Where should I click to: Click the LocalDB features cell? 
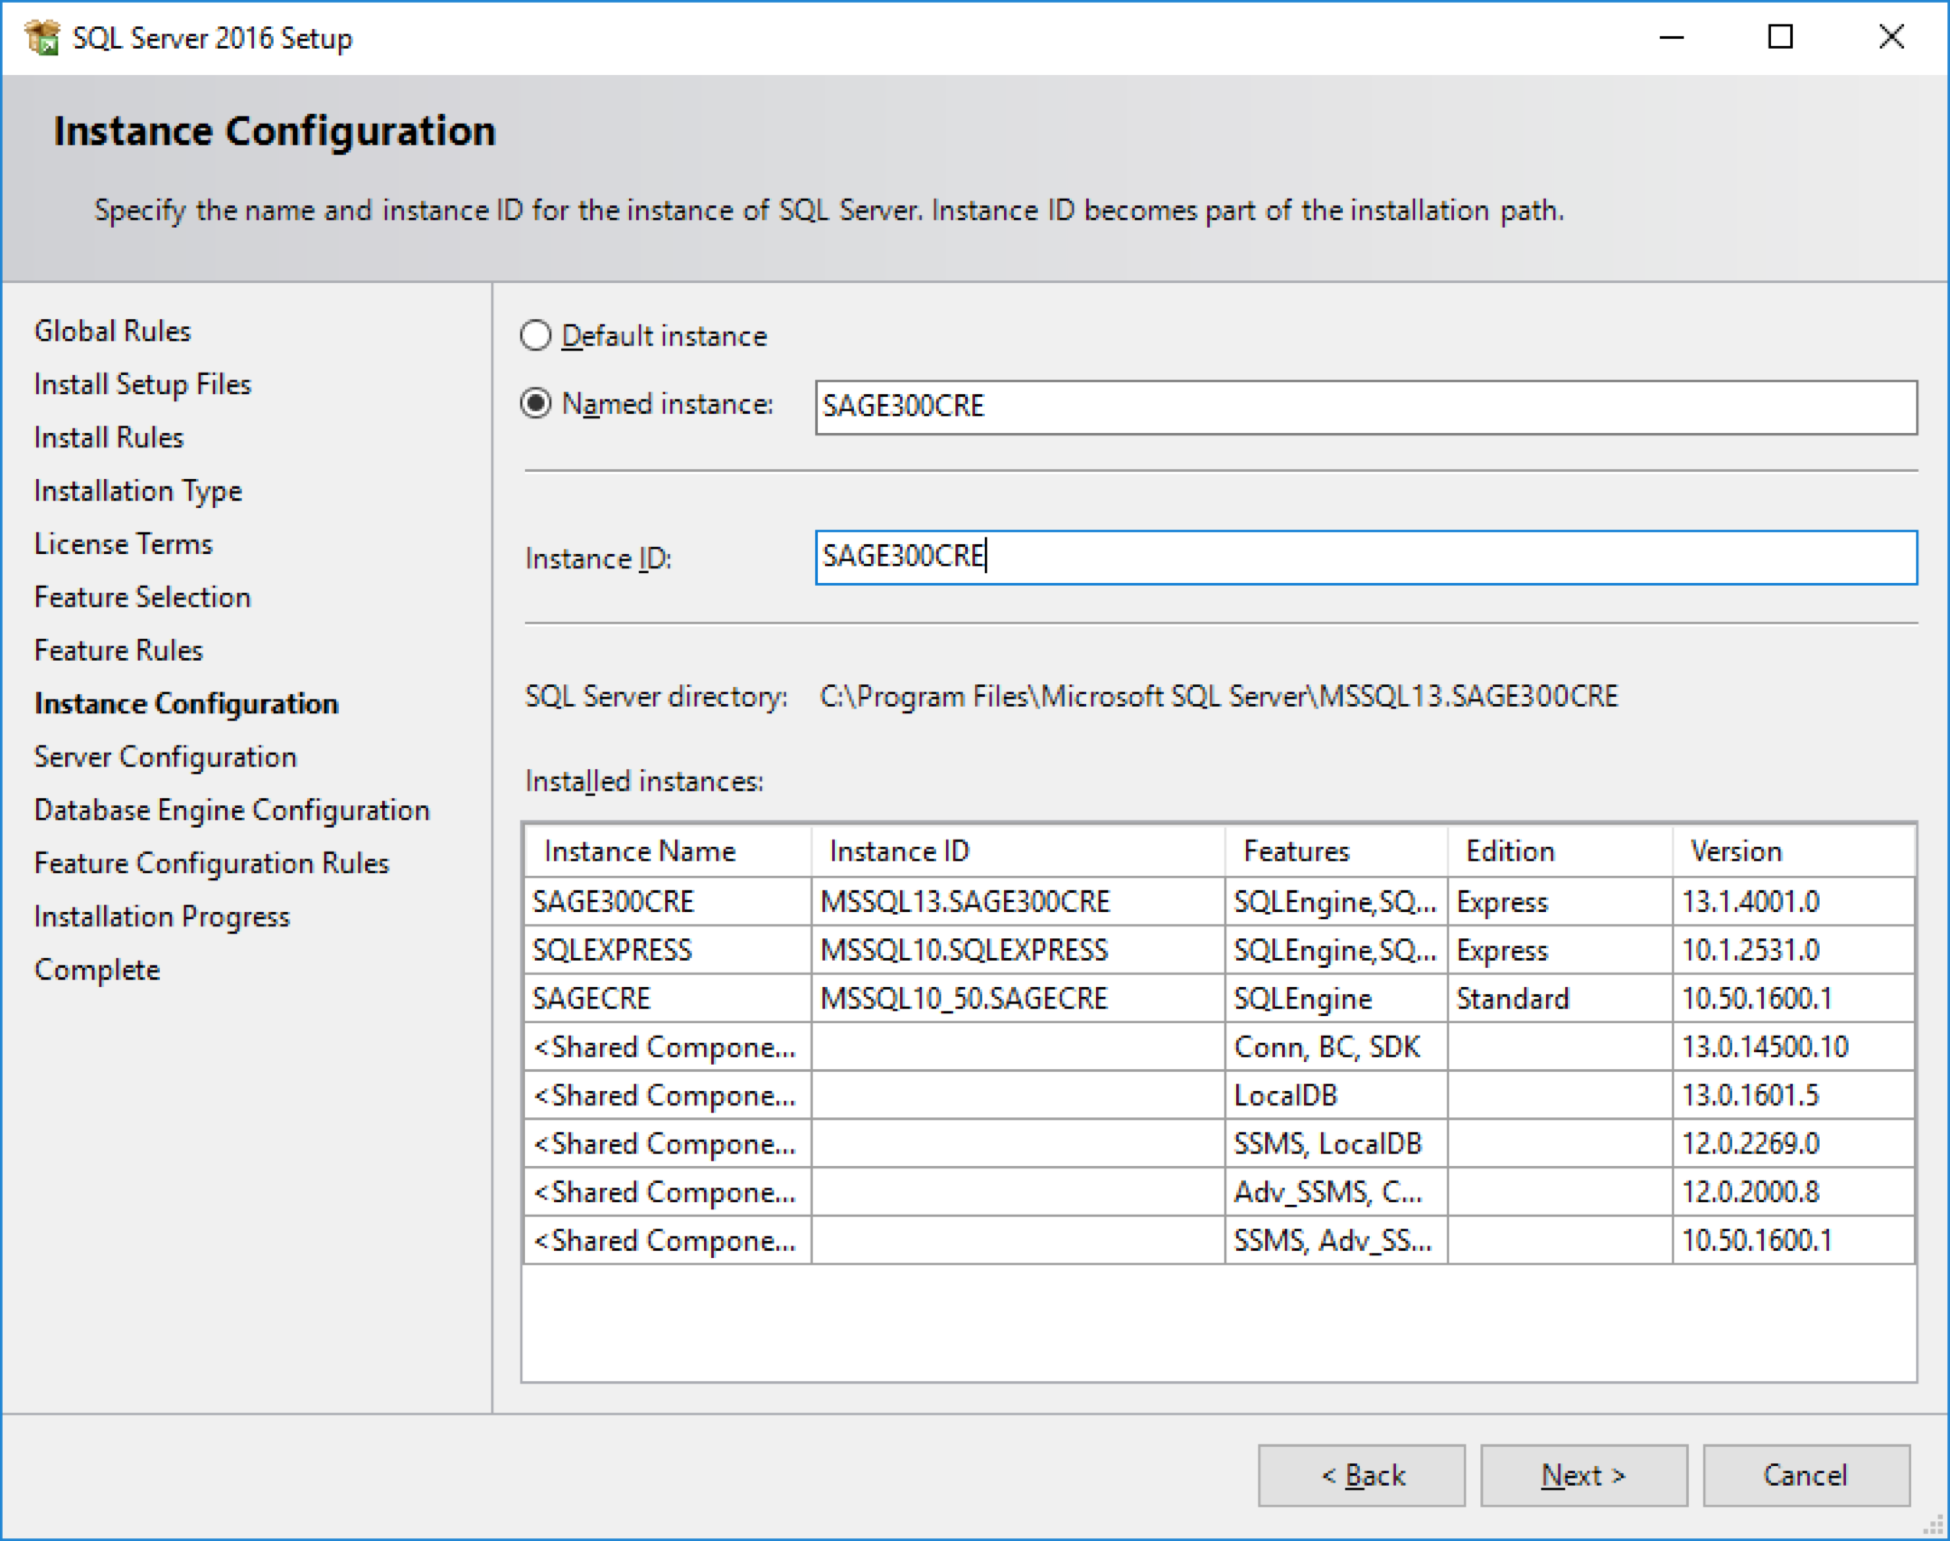1336,1095
